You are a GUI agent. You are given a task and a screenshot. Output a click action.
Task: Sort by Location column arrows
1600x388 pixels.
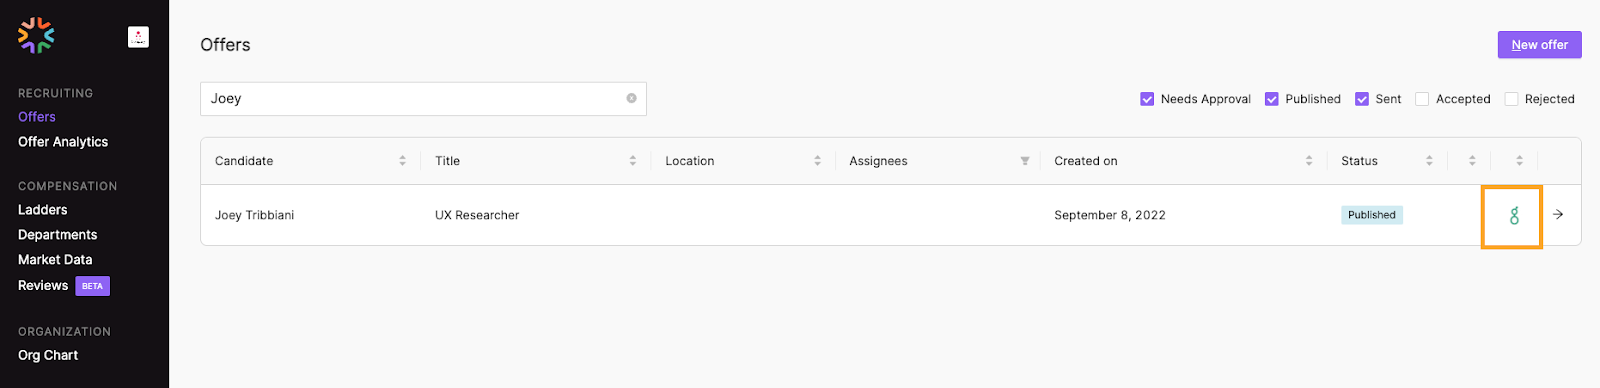point(817,161)
